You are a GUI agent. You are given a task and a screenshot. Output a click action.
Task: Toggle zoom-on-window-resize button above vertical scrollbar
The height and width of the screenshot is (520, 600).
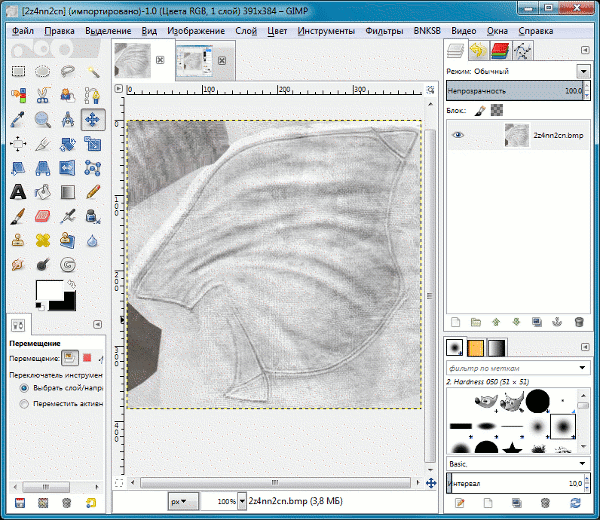coord(430,90)
